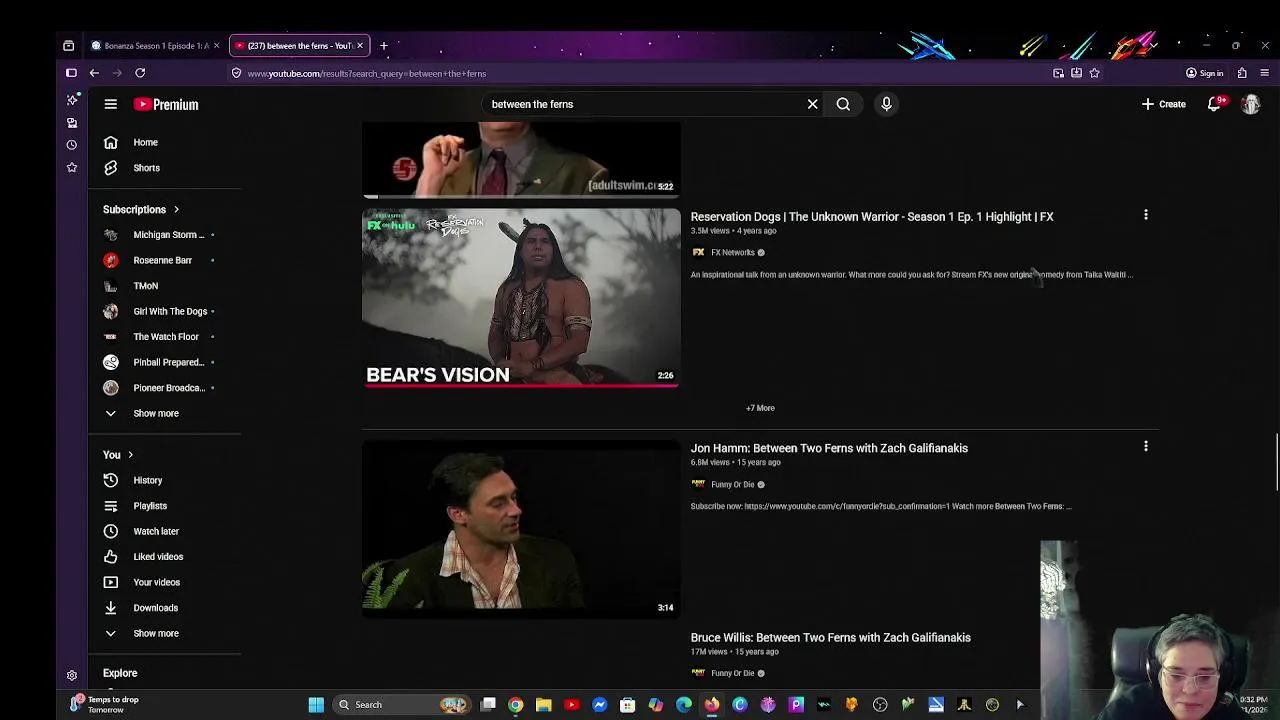Open the Reservation Dogs Unknown Warrior video title
1280x720 pixels.
tap(872, 216)
